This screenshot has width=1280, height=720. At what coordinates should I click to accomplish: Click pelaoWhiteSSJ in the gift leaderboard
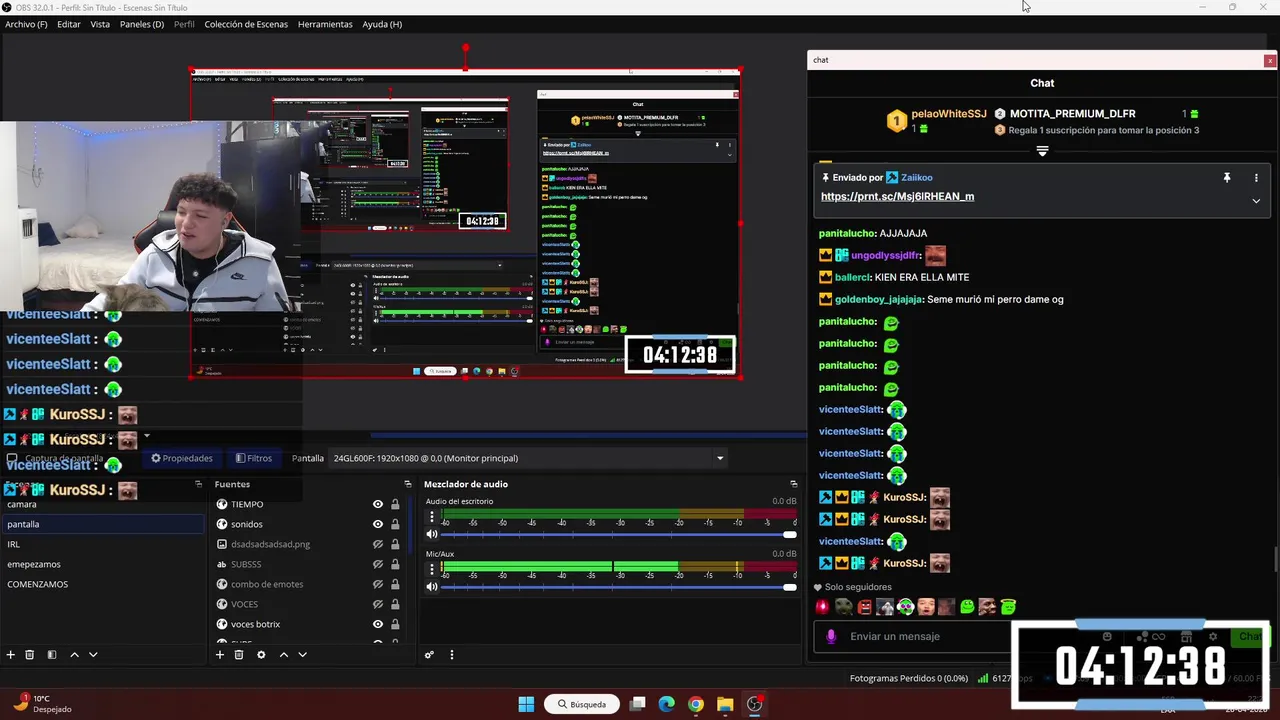[949, 114]
